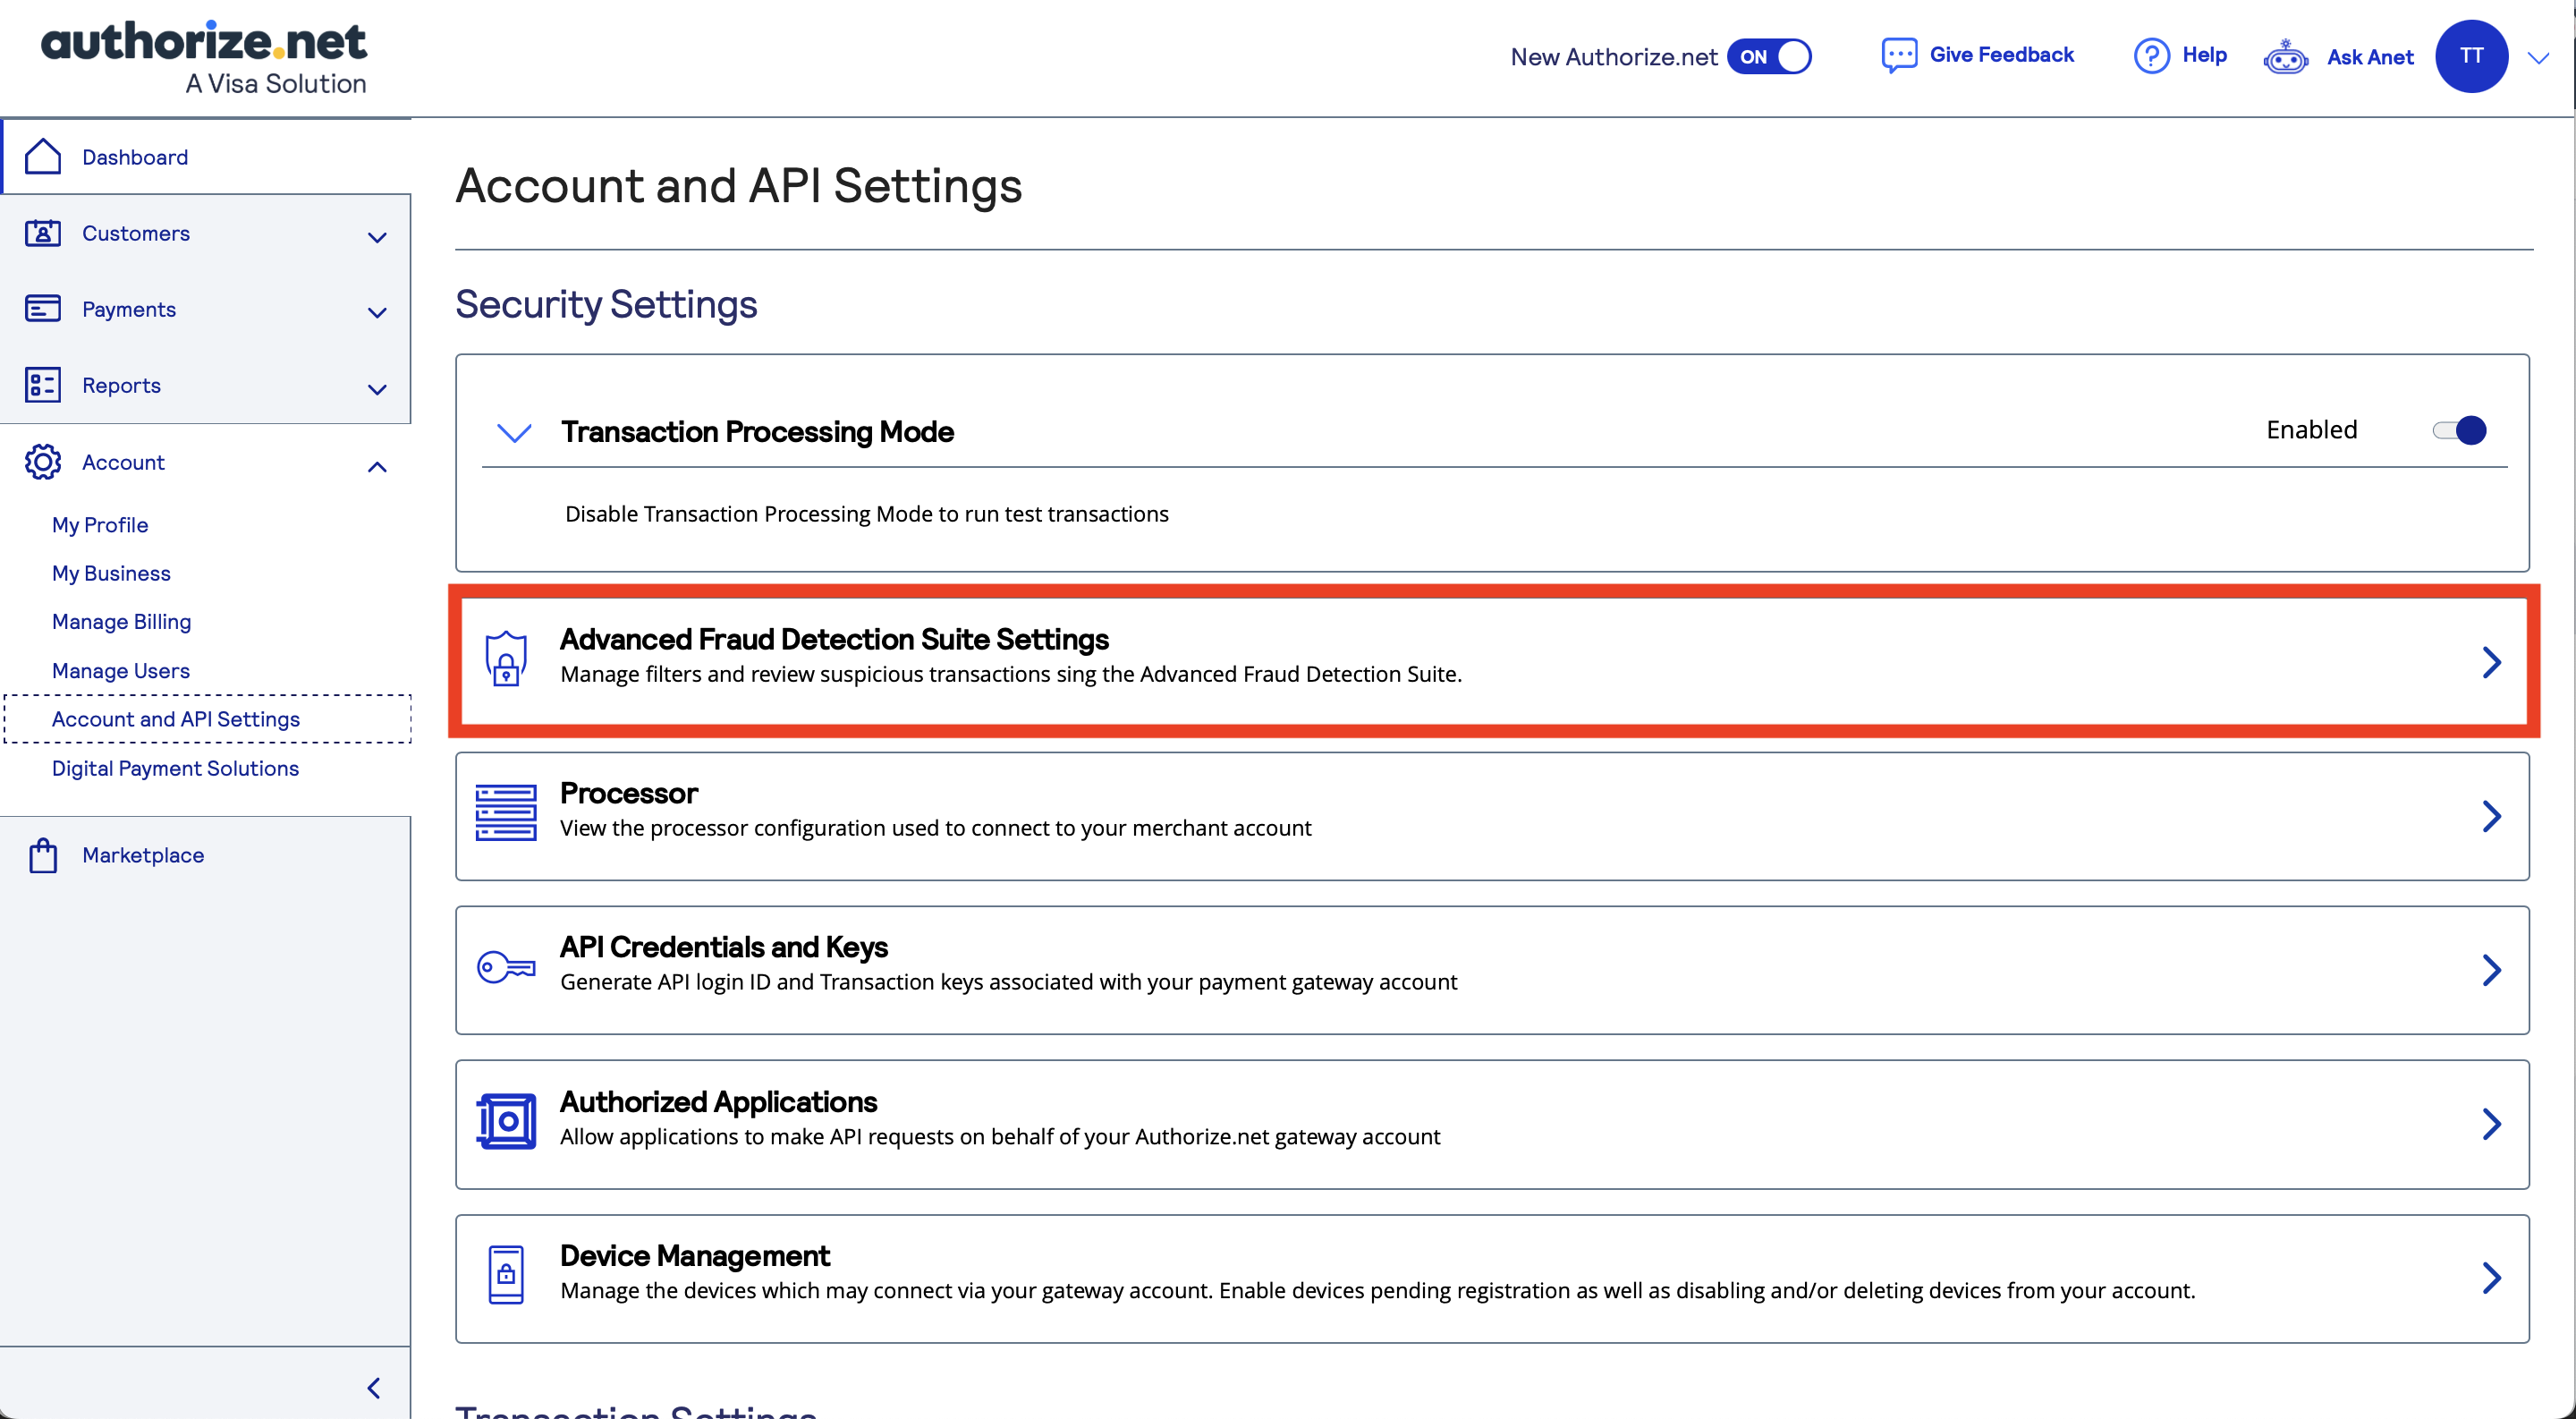Click the Account gear icon
Screen dimensions: 2576x1419
pos(42,462)
